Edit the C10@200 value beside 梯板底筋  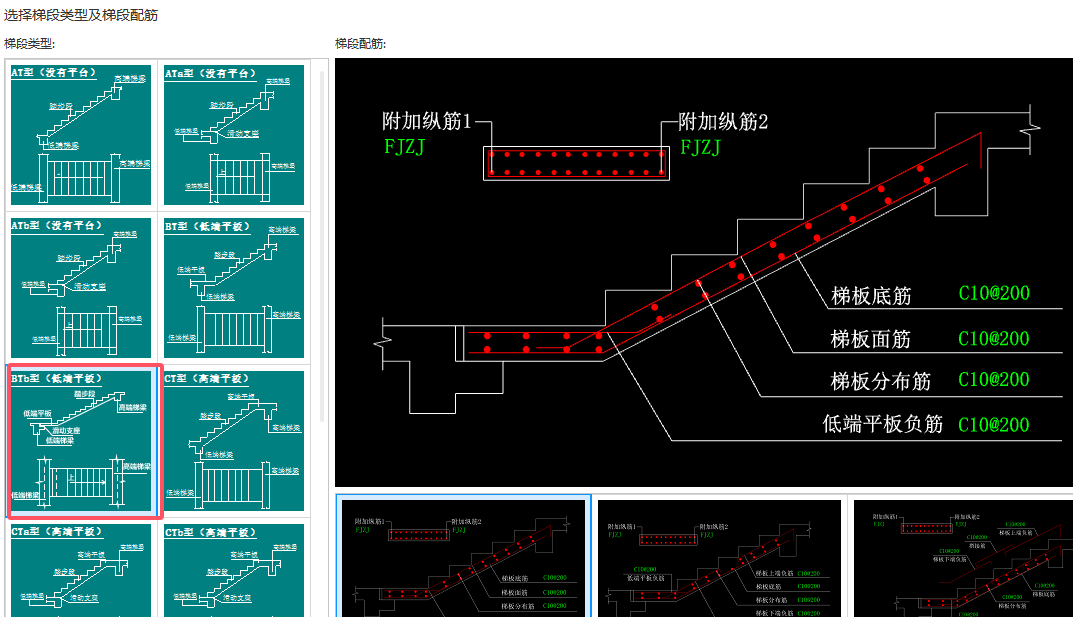pyautogui.click(x=994, y=293)
